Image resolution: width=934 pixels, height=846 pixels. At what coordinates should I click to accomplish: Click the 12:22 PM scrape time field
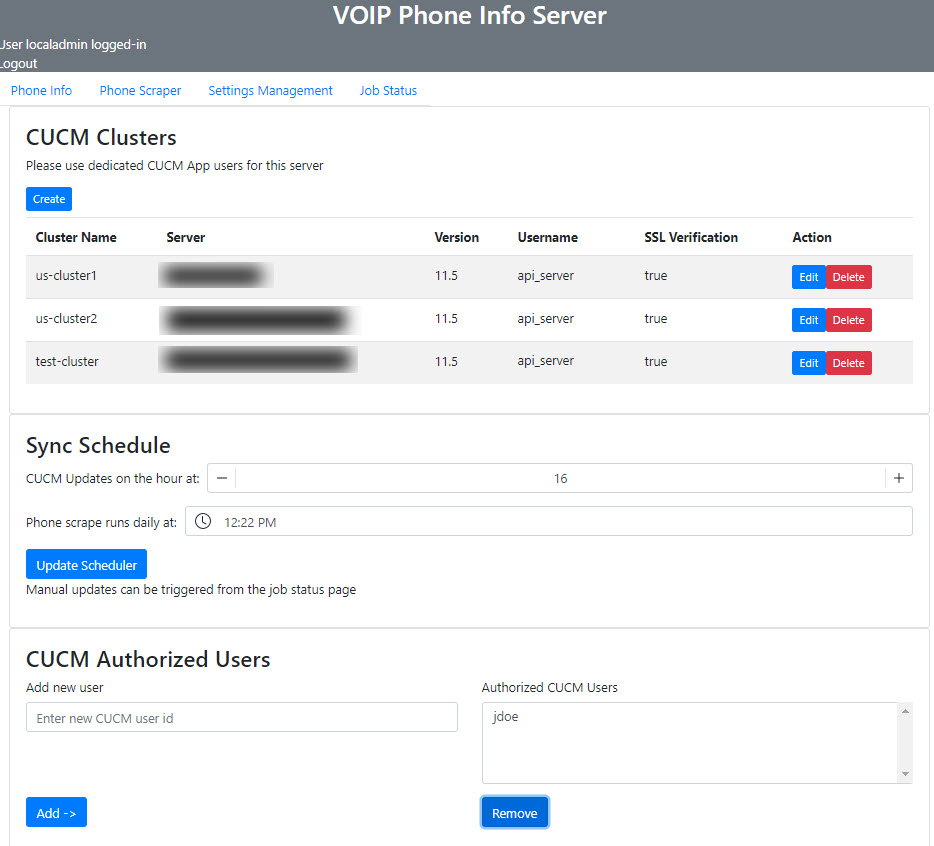[549, 521]
